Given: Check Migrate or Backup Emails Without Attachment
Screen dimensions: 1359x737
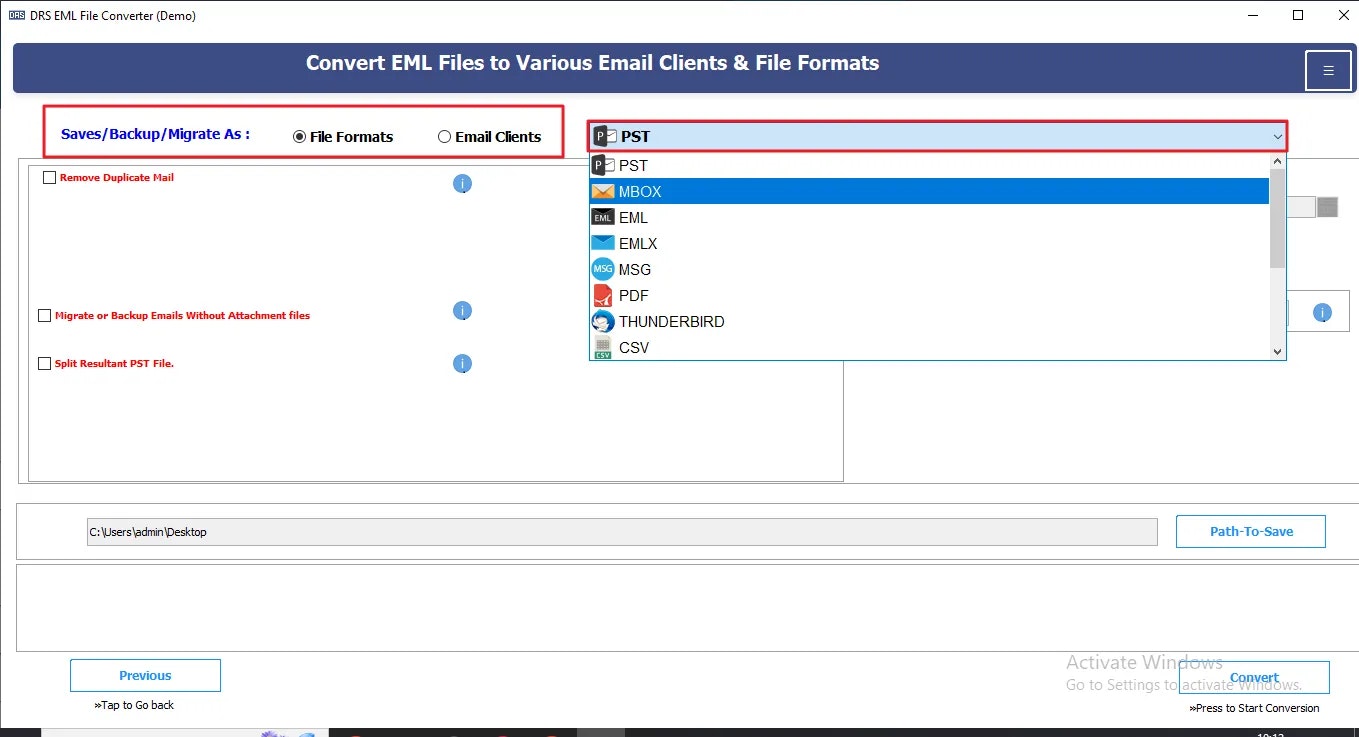Looking at the screenshot, I should tap(44, 315).
